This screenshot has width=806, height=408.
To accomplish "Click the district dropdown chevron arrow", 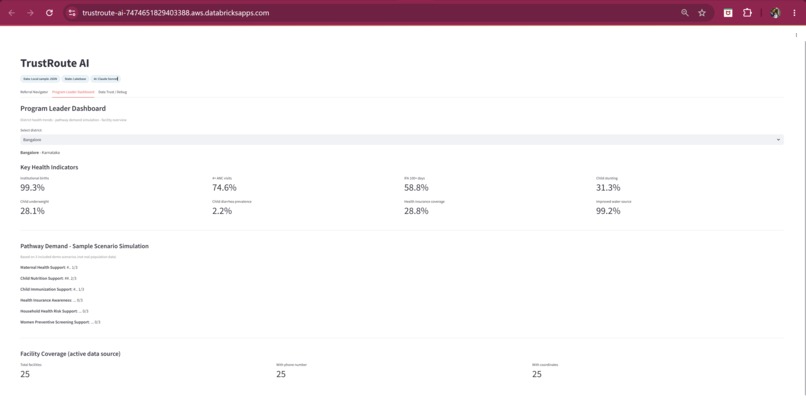I will [x=778, y=140].
